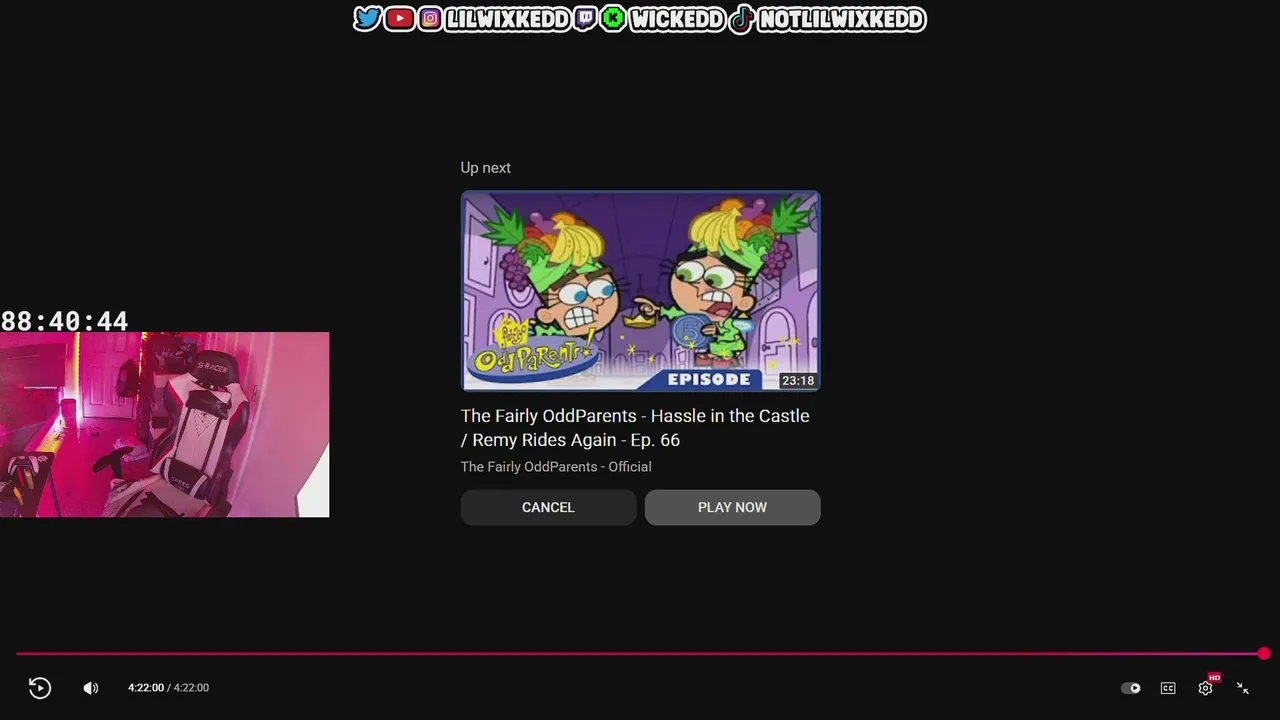Mute the video volume
Viewport: 1280px width, 720px height.
[x=90, y=688]
